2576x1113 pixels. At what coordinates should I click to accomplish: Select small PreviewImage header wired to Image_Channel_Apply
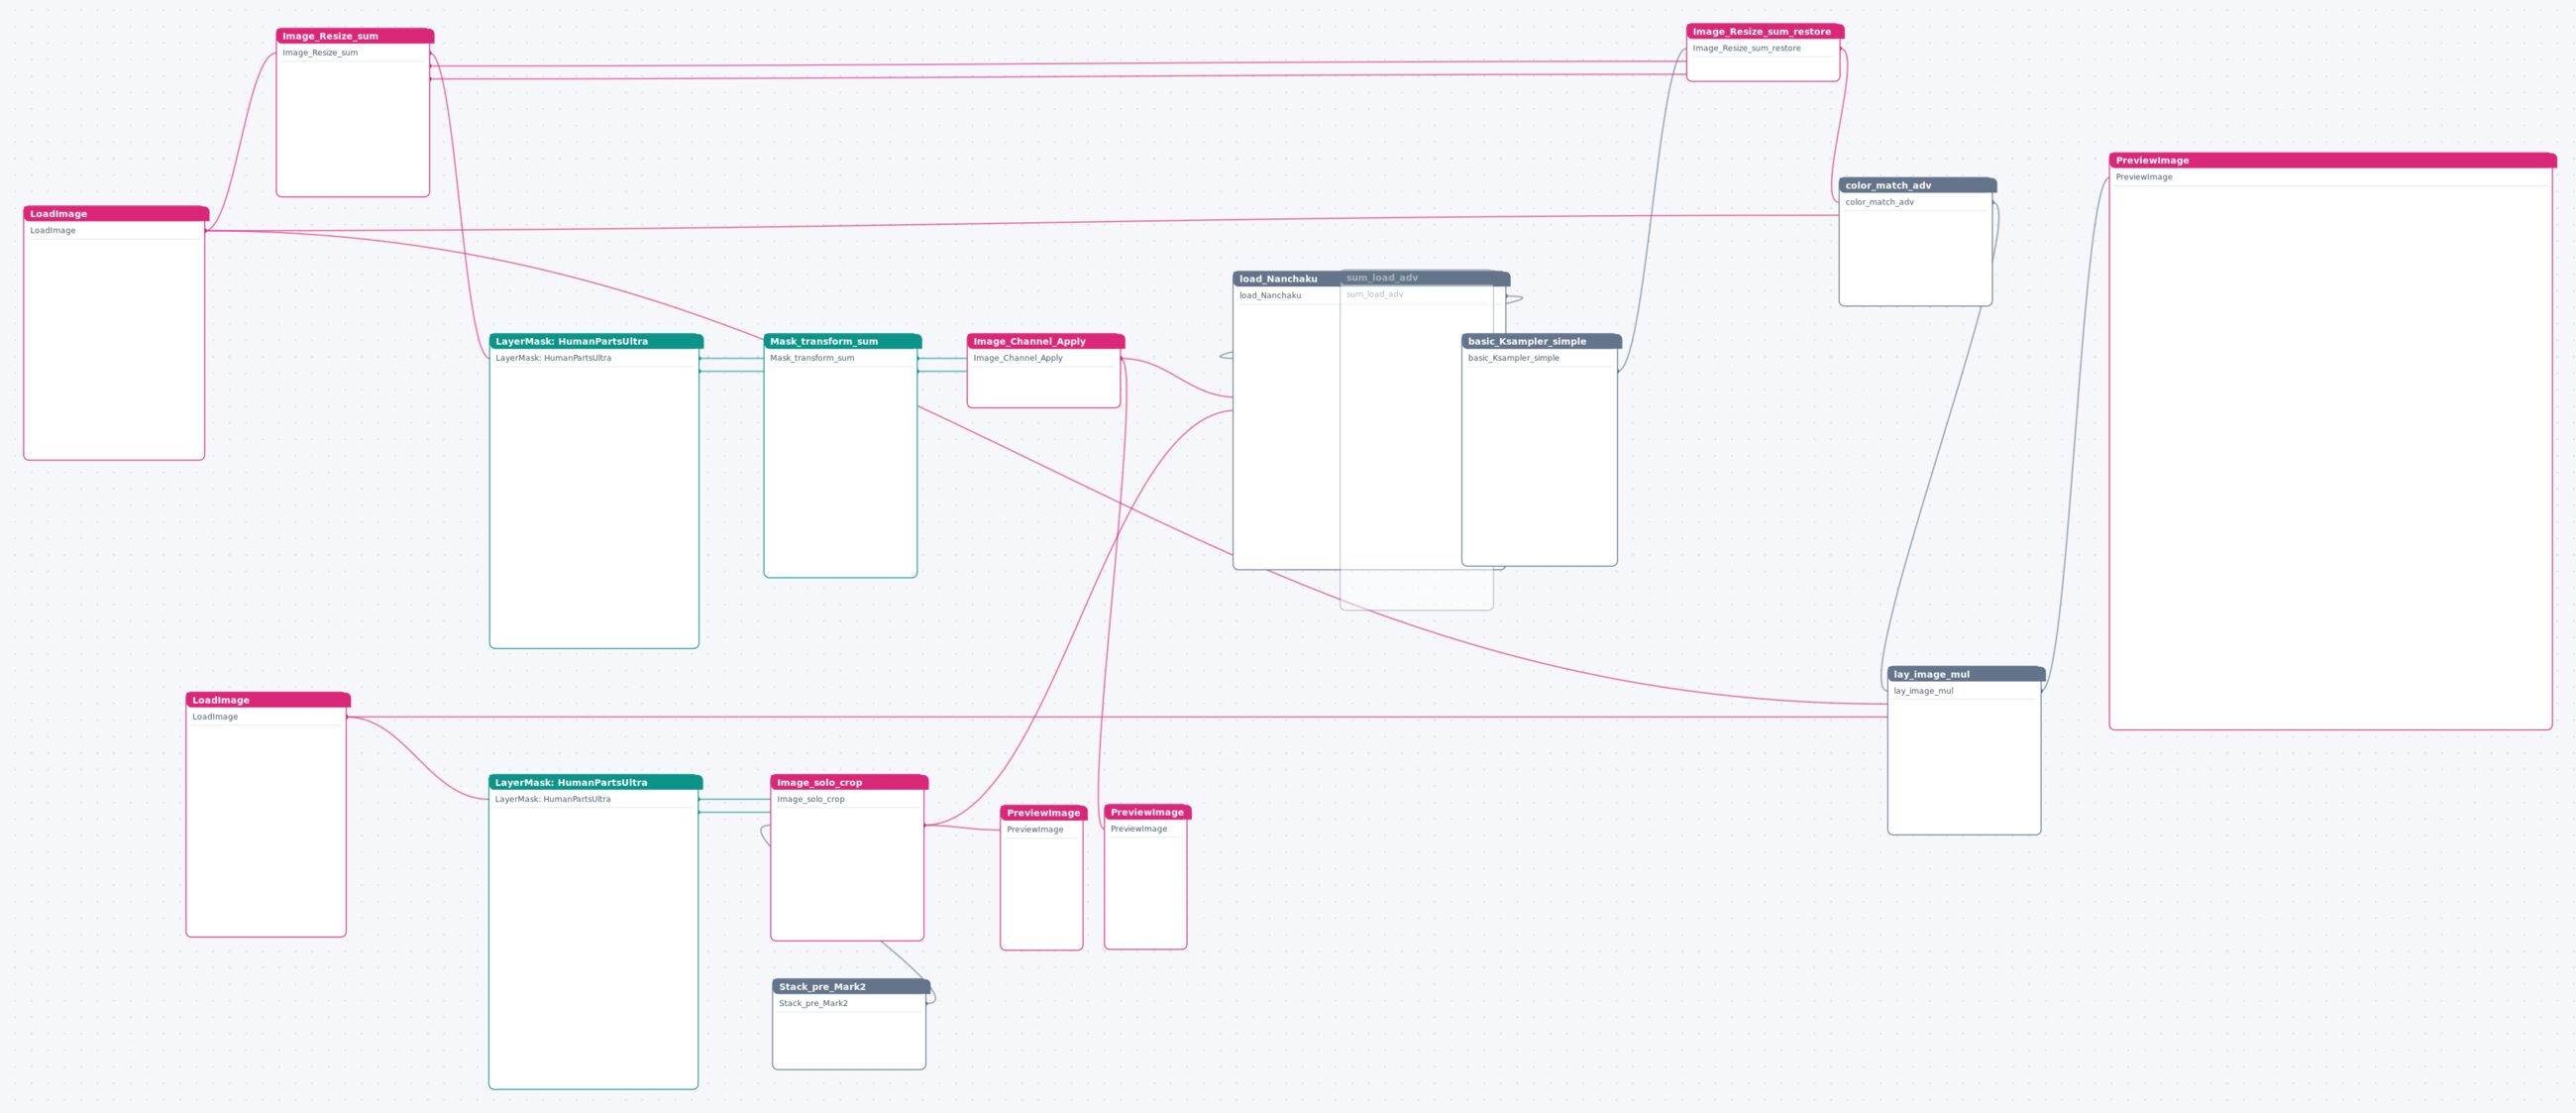pyautogui.click(x=1147, y=812)
